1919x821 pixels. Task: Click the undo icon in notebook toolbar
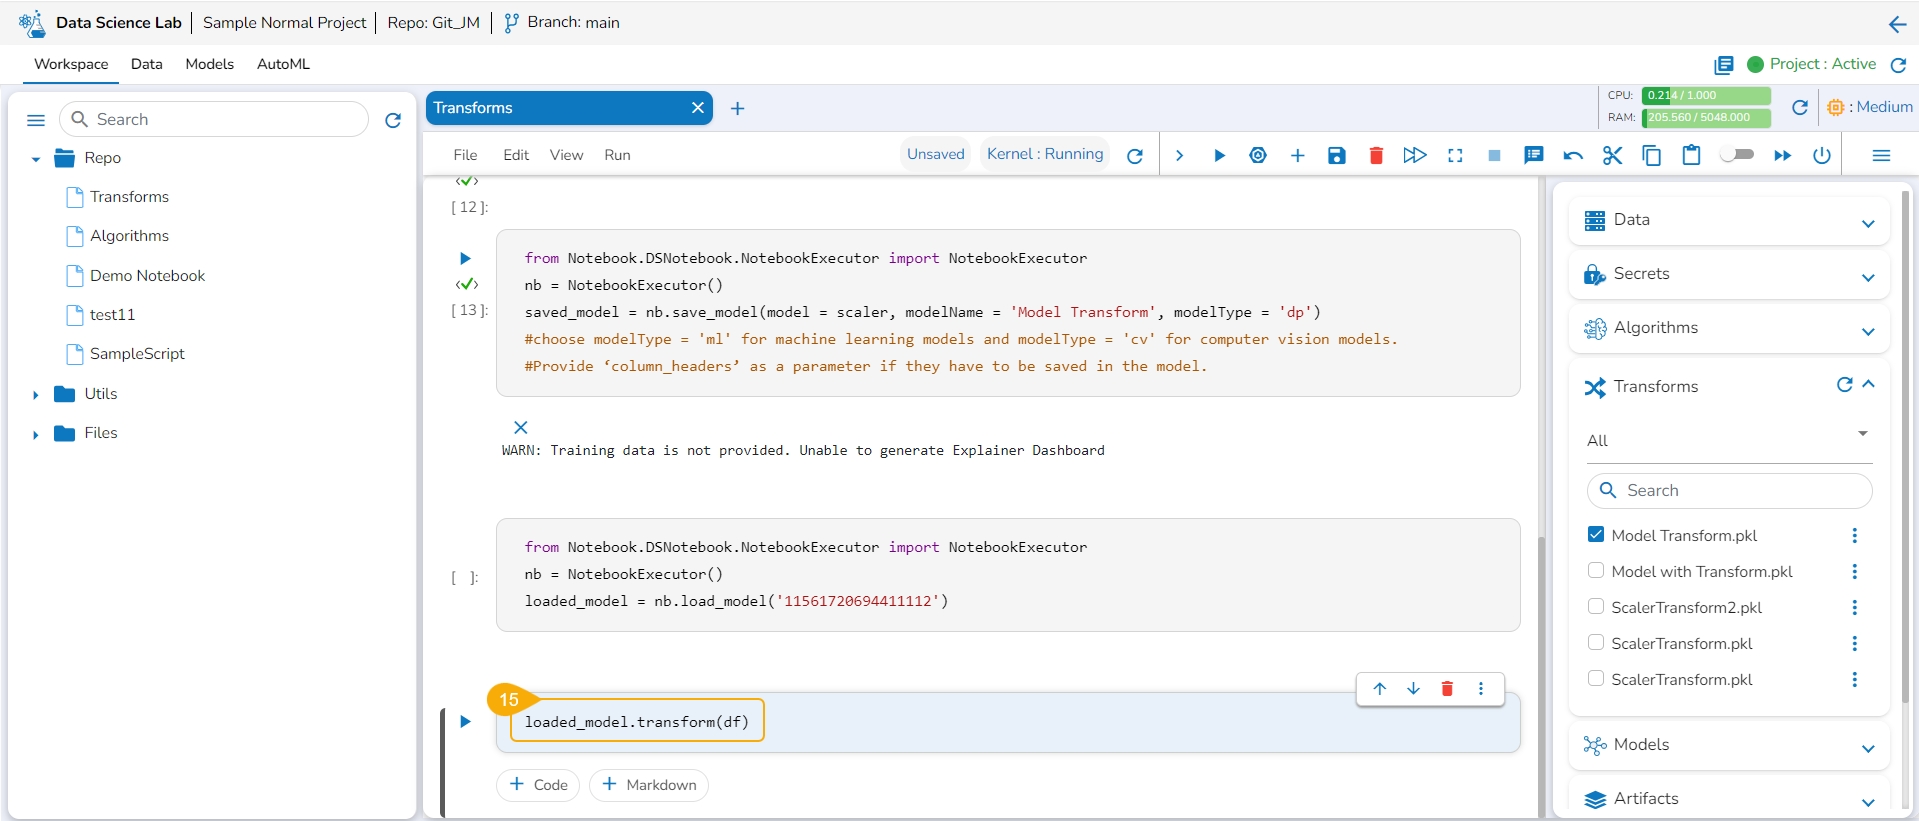point(1573,155)
